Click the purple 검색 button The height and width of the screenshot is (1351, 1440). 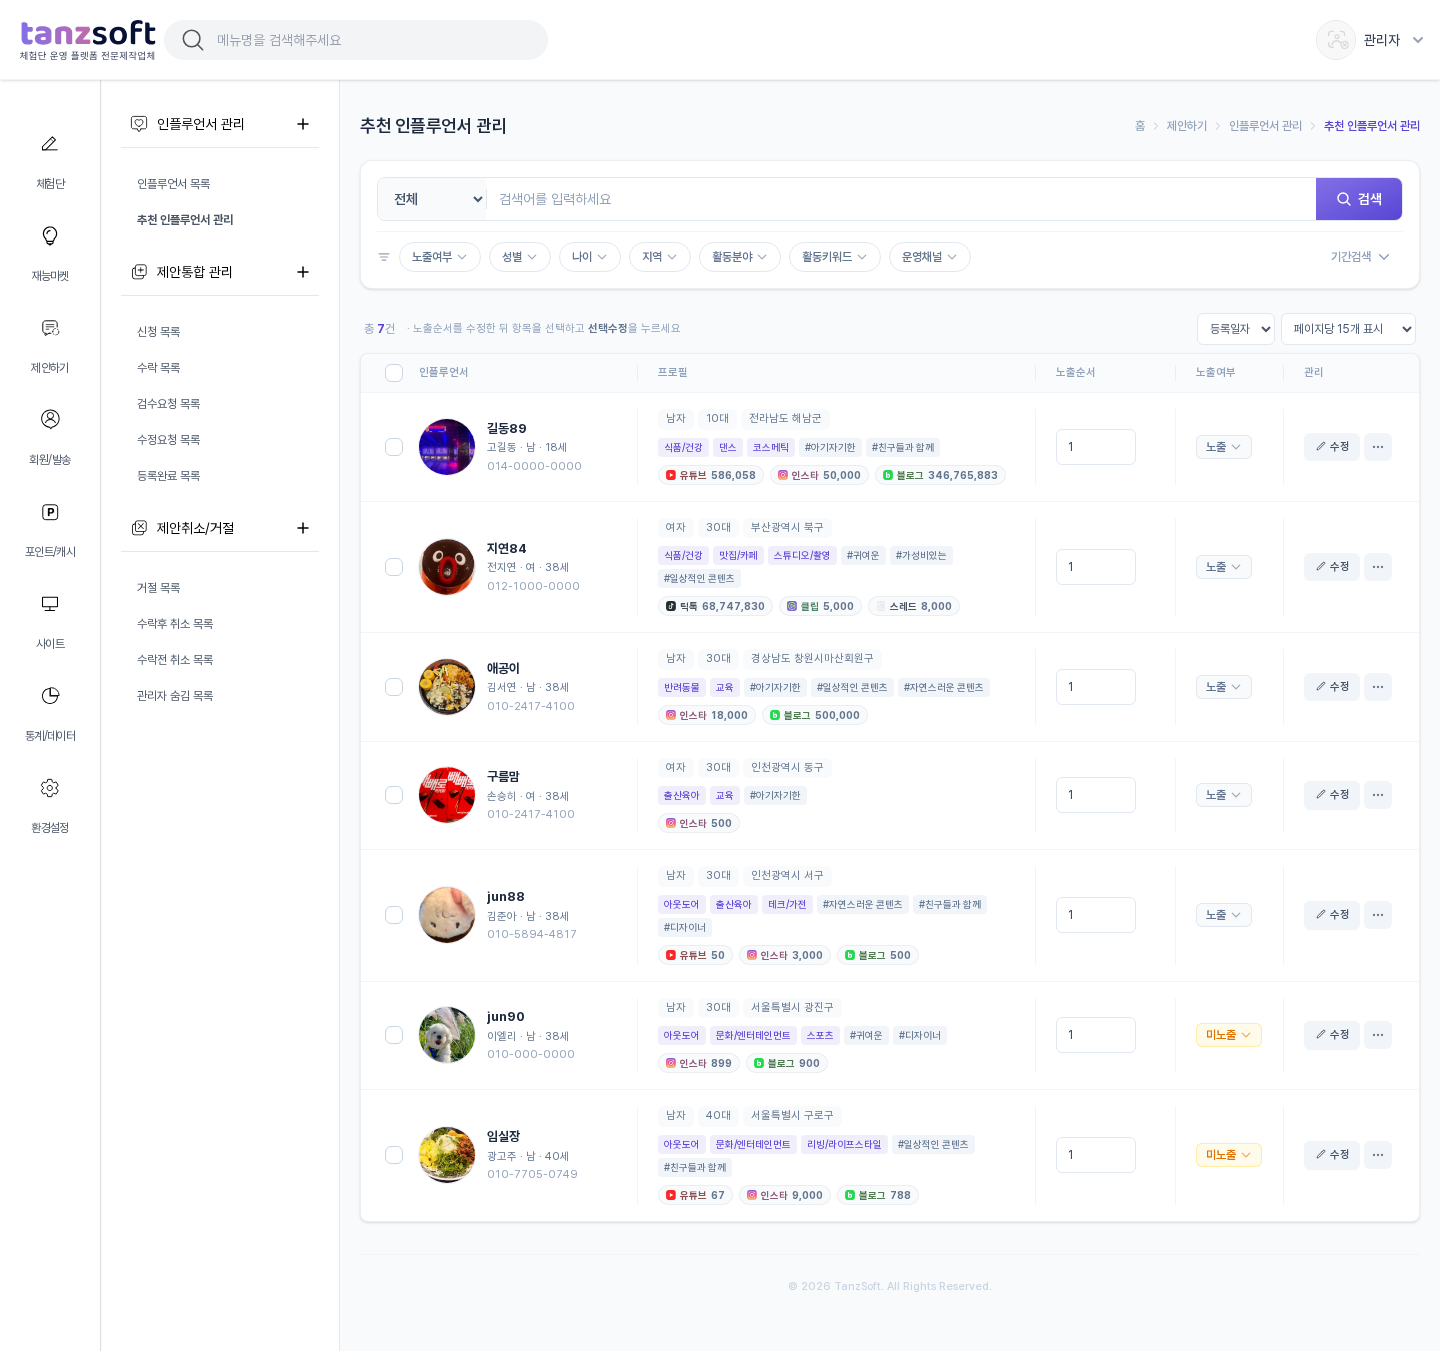point(1359,199)
